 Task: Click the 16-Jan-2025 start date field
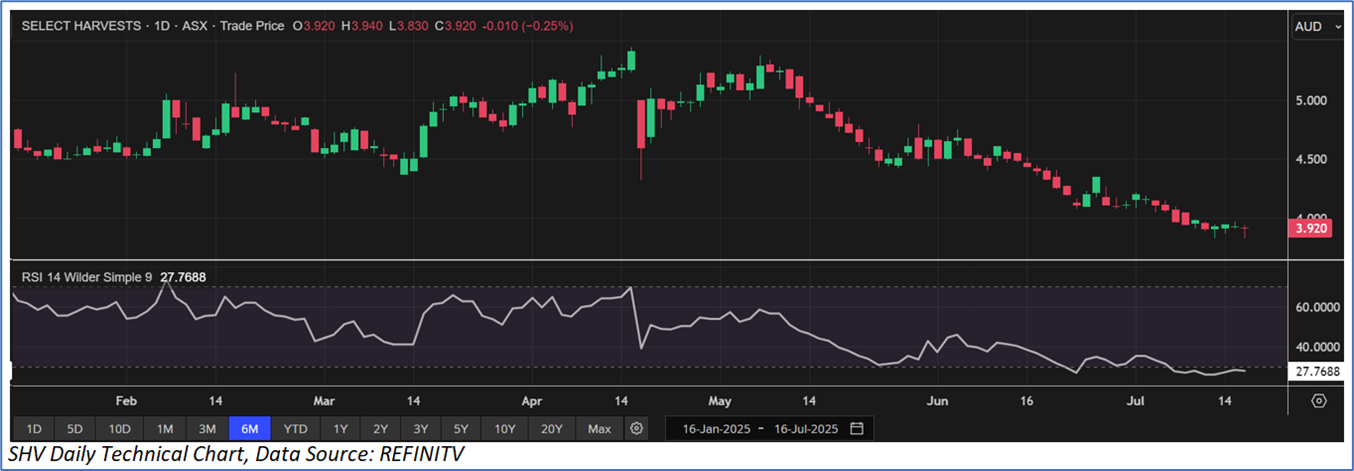(713, 429)
